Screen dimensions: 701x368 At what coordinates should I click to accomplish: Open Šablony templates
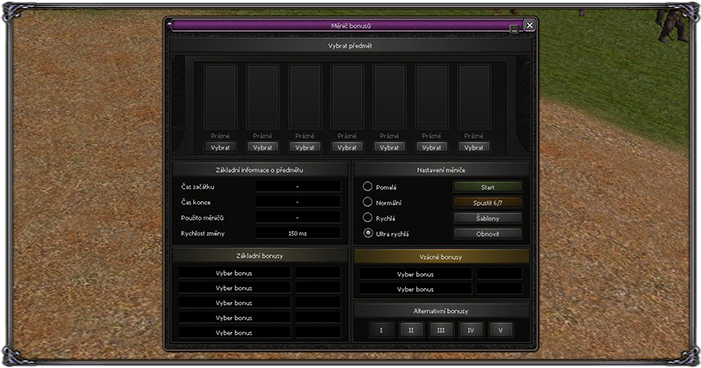pyautogui.click(x=488, y=218)
